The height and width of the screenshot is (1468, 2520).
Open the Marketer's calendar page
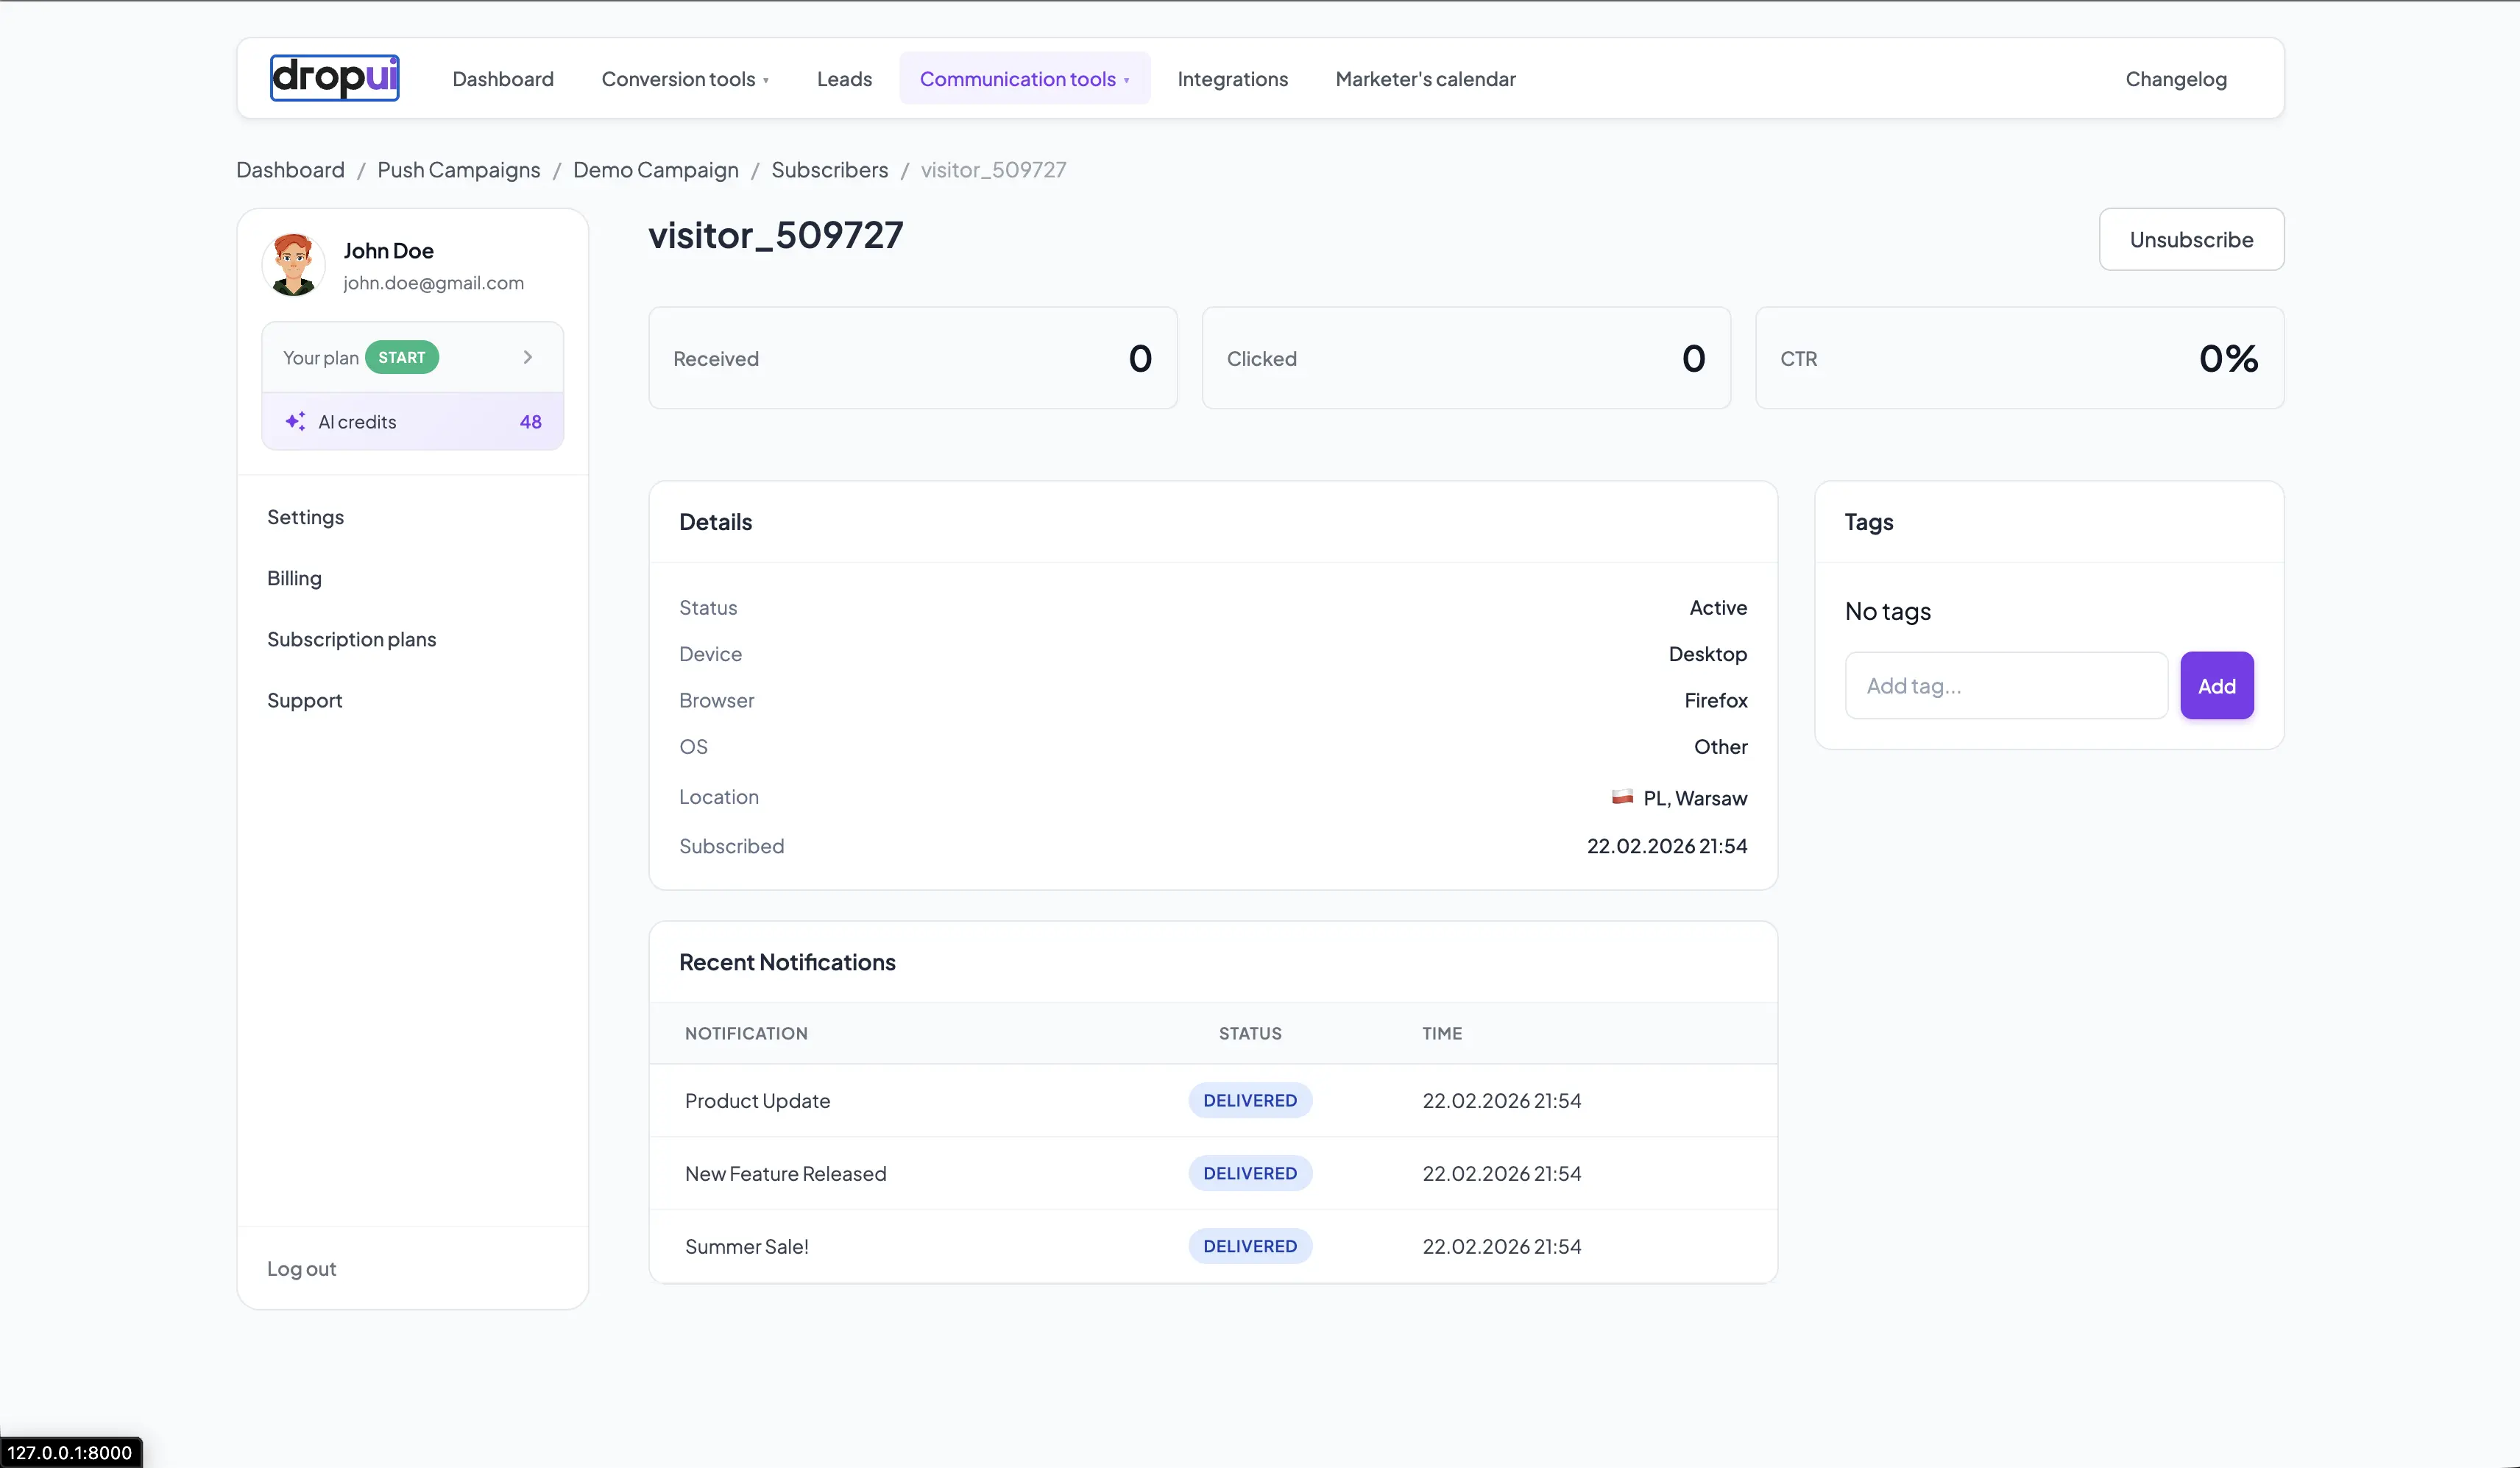[1425, 79]
